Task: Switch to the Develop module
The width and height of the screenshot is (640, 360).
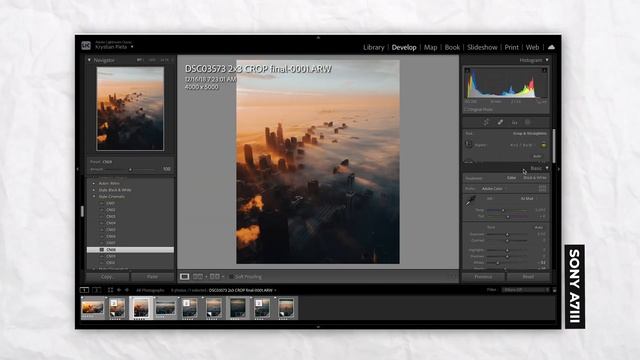Action: click(404, 47)
